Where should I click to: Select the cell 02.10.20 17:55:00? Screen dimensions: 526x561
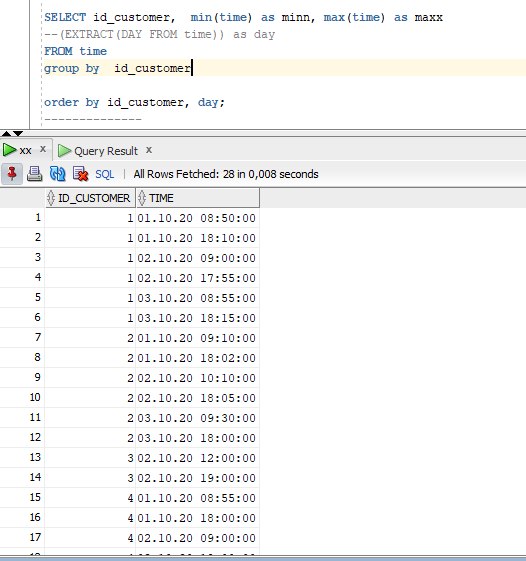[x=197, y=278]
